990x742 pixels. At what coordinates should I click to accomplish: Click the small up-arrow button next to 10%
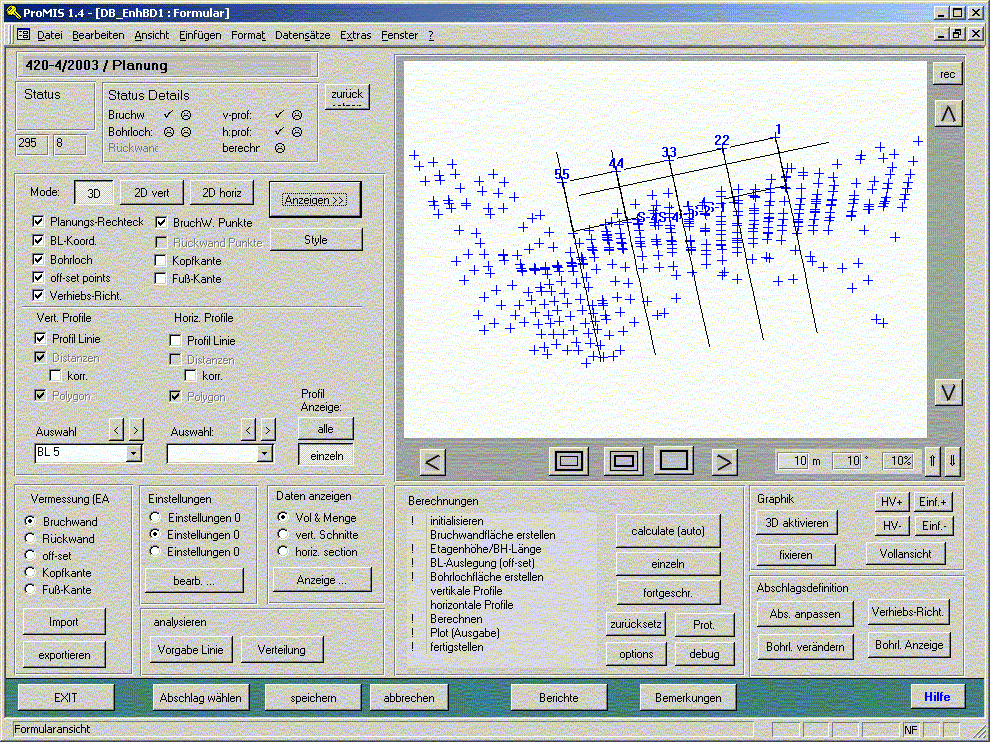tap(932, 461)
